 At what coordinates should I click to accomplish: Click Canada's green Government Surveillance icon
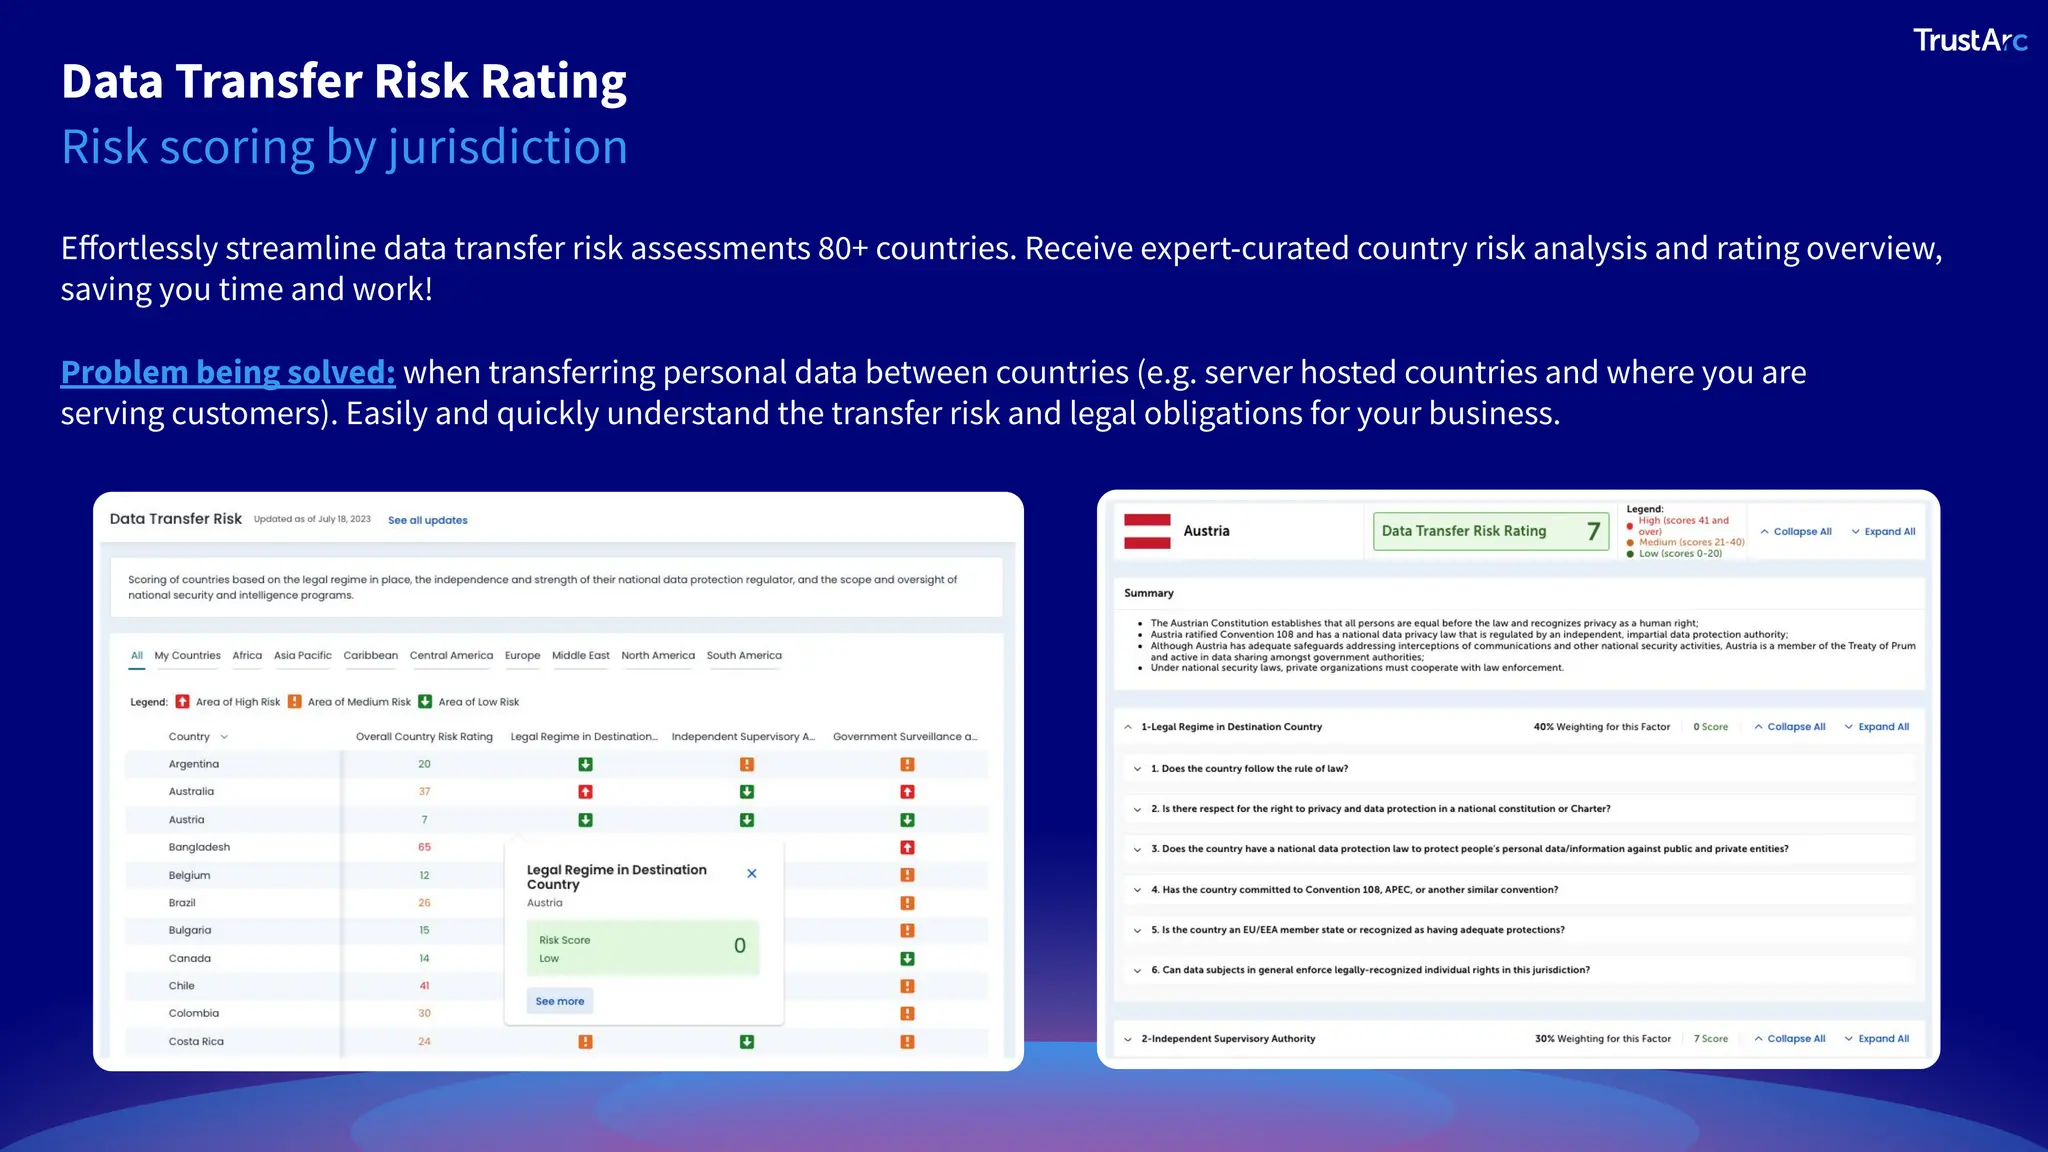(x=907, y=958)
